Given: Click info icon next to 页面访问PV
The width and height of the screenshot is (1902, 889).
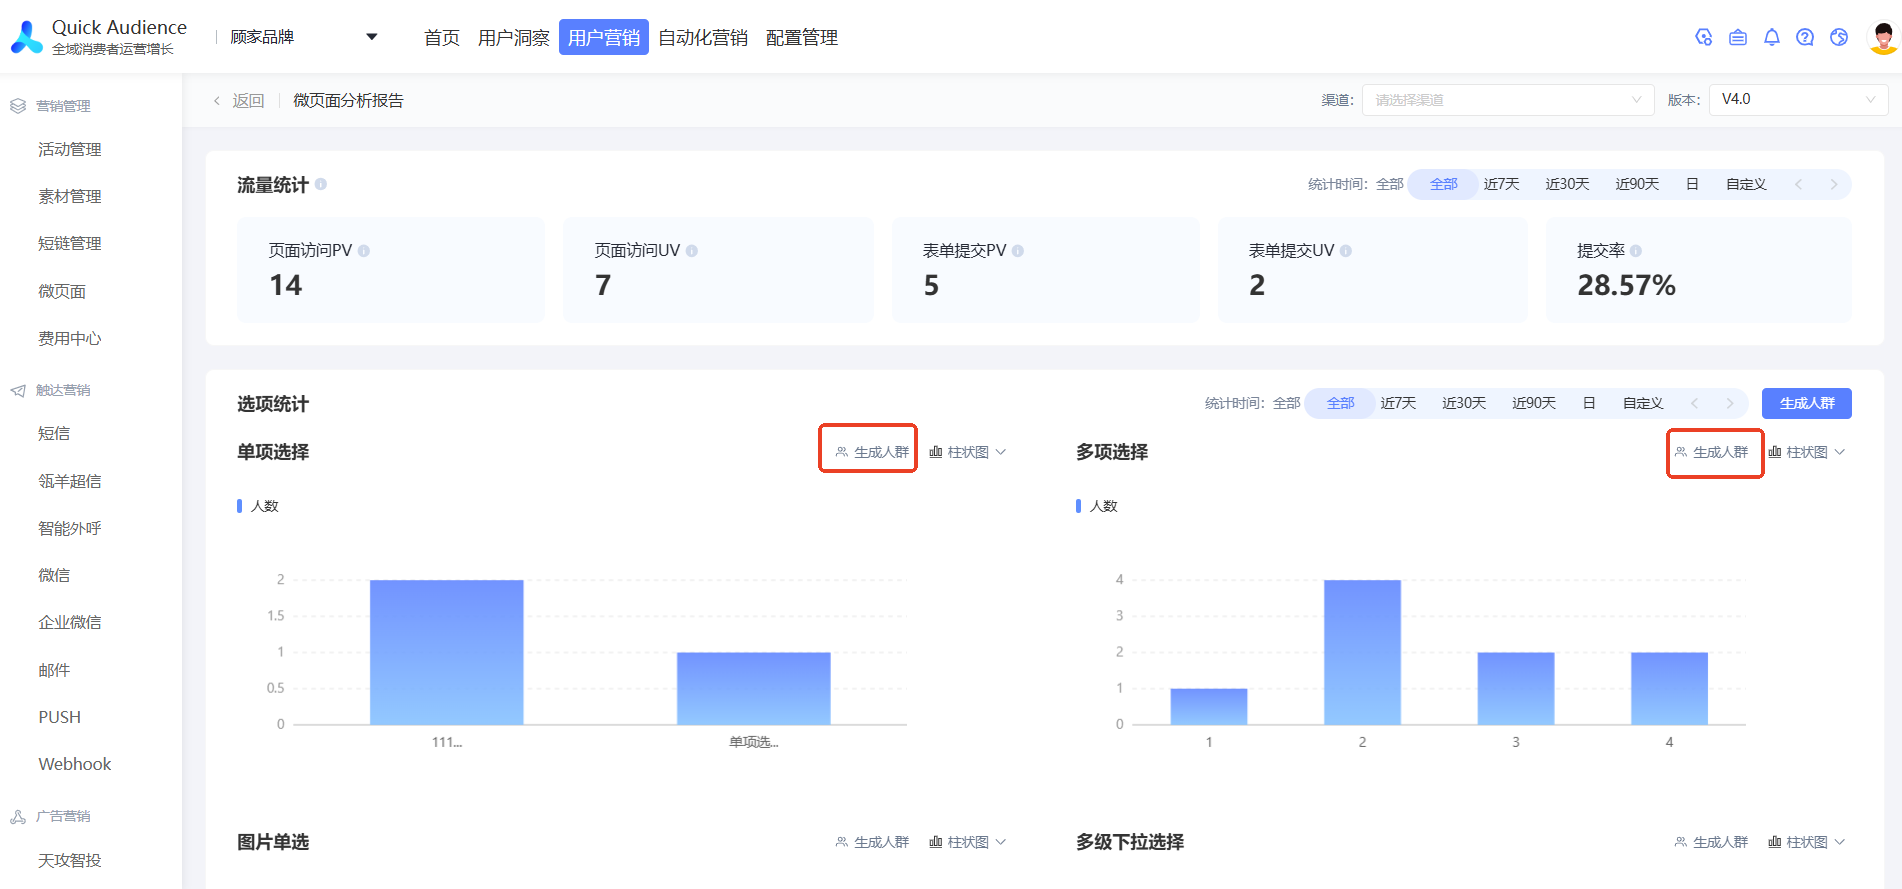Looking at the screenshot, I should click(x=364, y=251).
